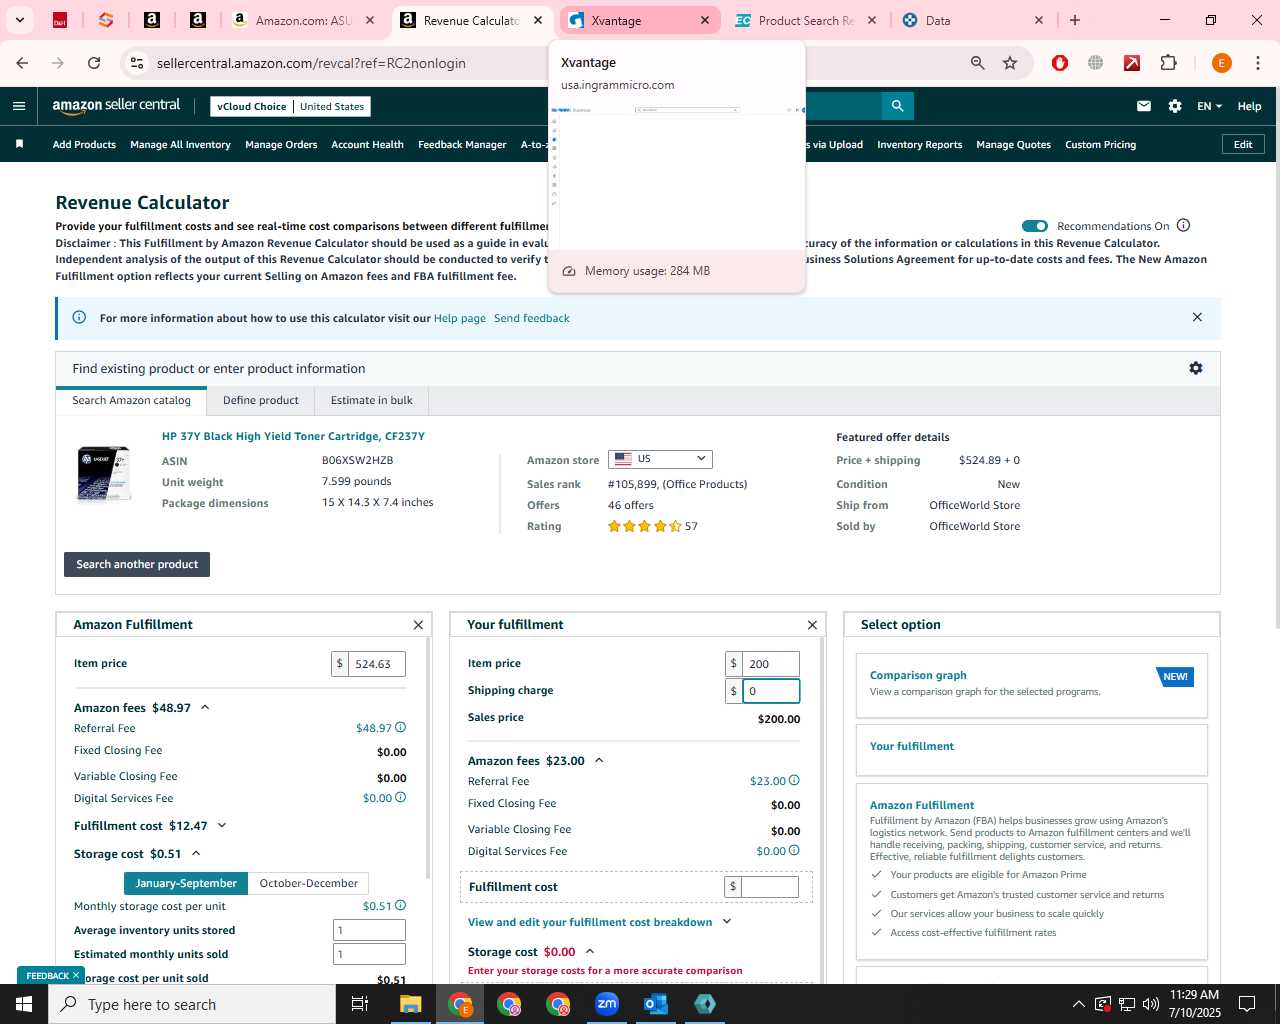Open Account Health menu item
The height and width of the screenshot is (1024, 1280).
367,144
